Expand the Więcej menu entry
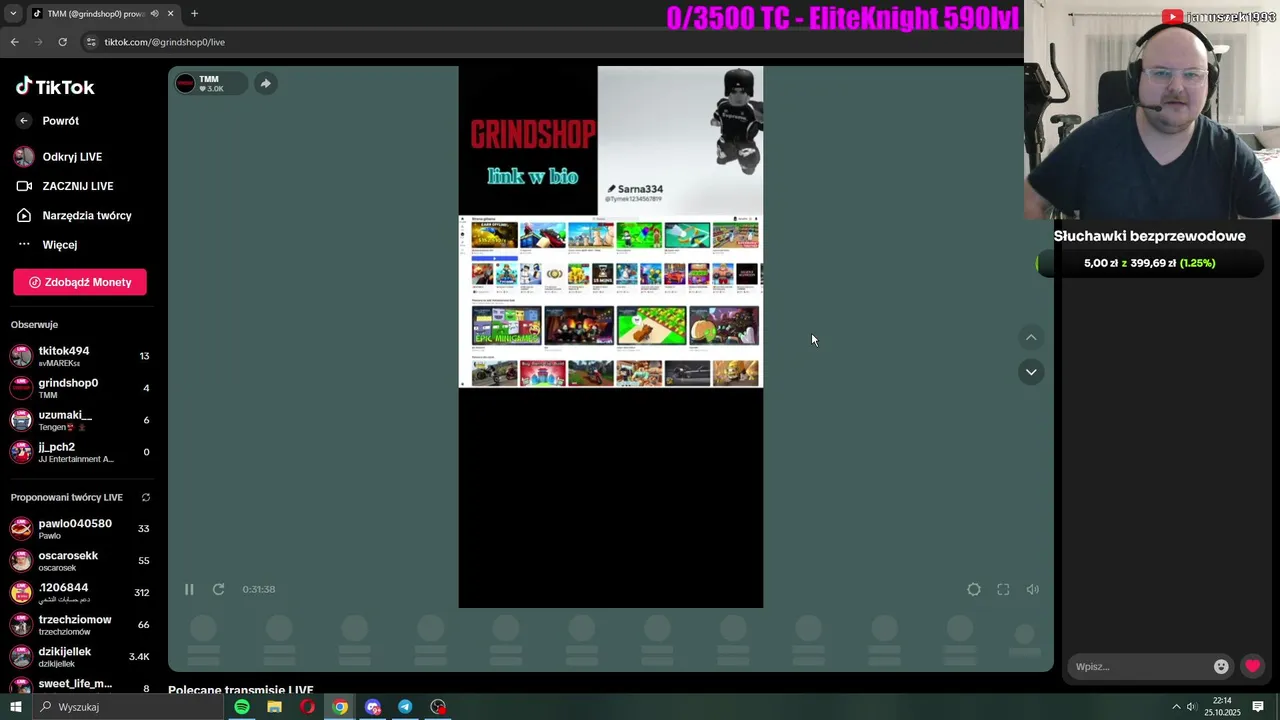1280x720 pixels. pyautogui.click(x=47, y=244)
